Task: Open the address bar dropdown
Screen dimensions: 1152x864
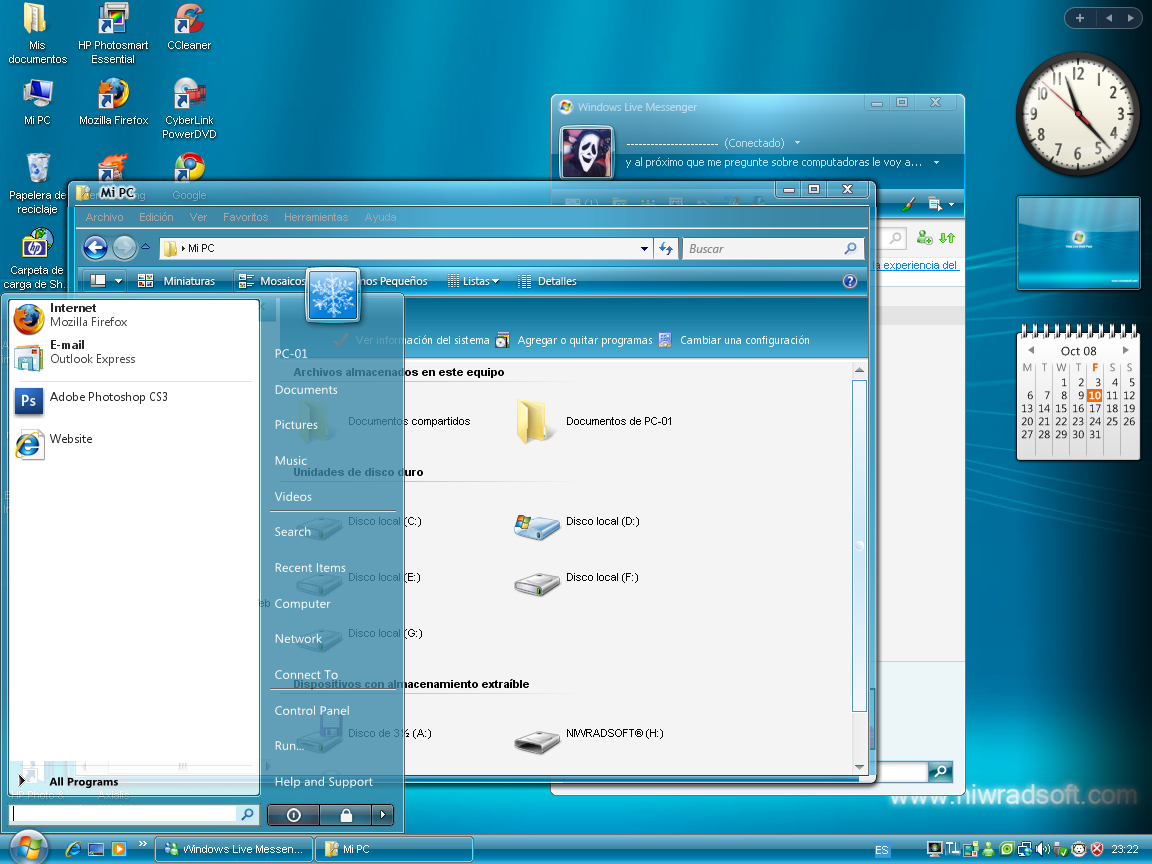Action: click(x=644, y=248)
